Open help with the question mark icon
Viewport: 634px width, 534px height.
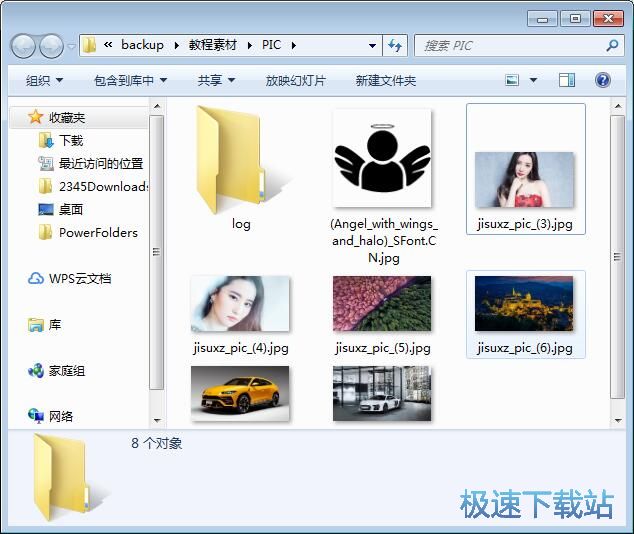[602, 80]
